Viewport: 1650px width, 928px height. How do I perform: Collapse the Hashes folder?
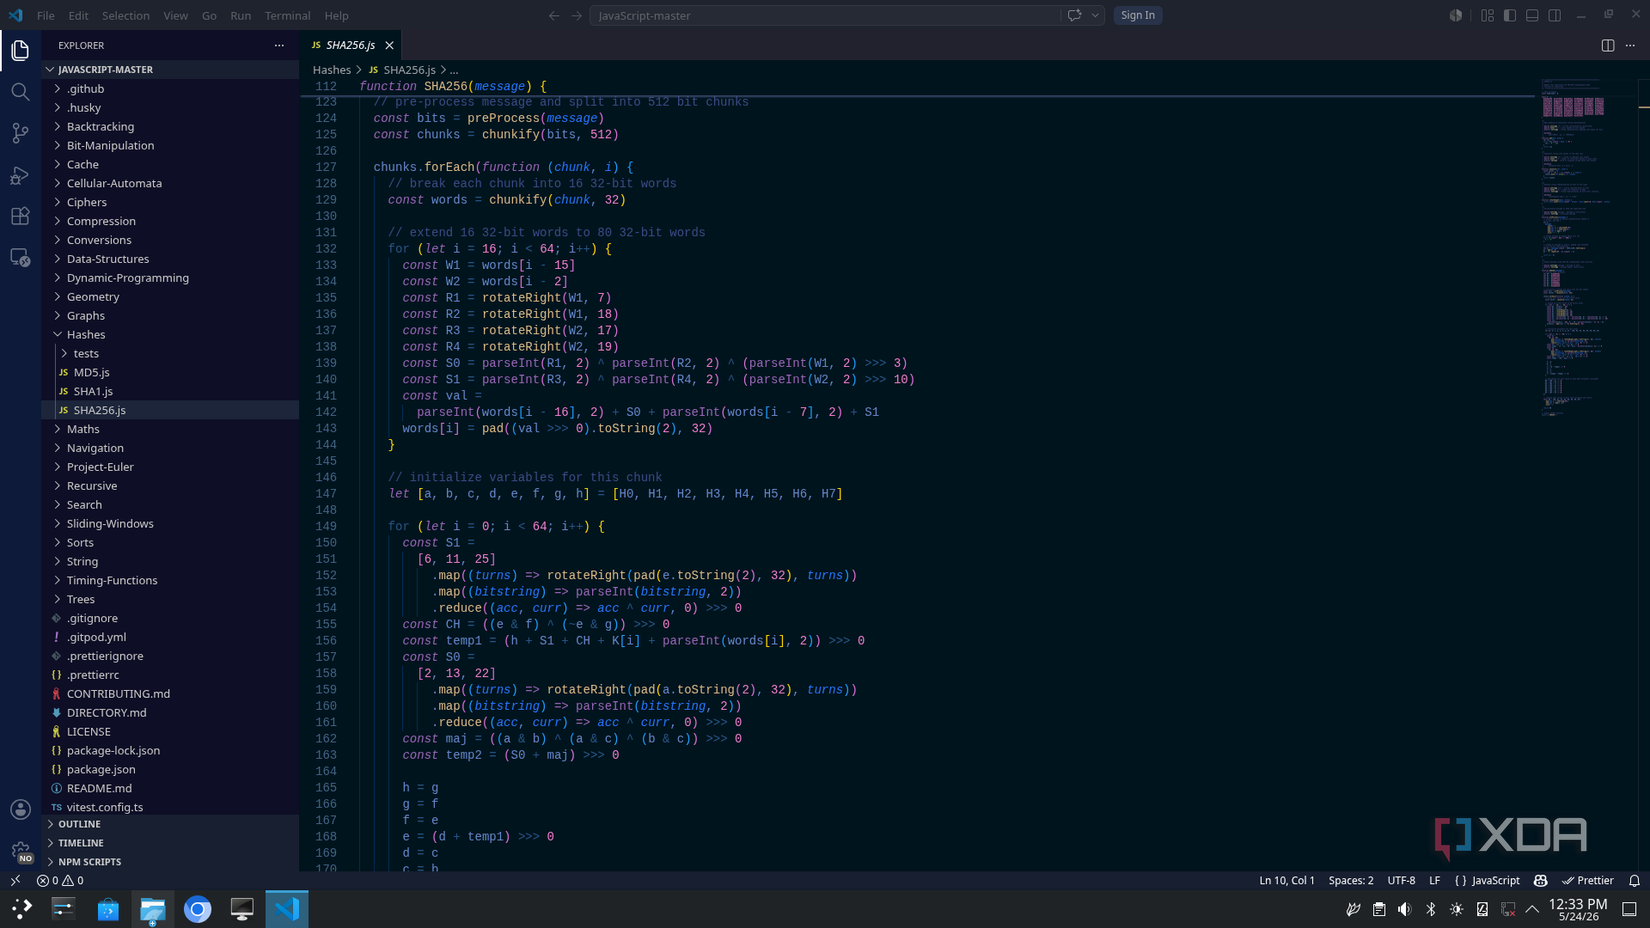tap(170, 334)
